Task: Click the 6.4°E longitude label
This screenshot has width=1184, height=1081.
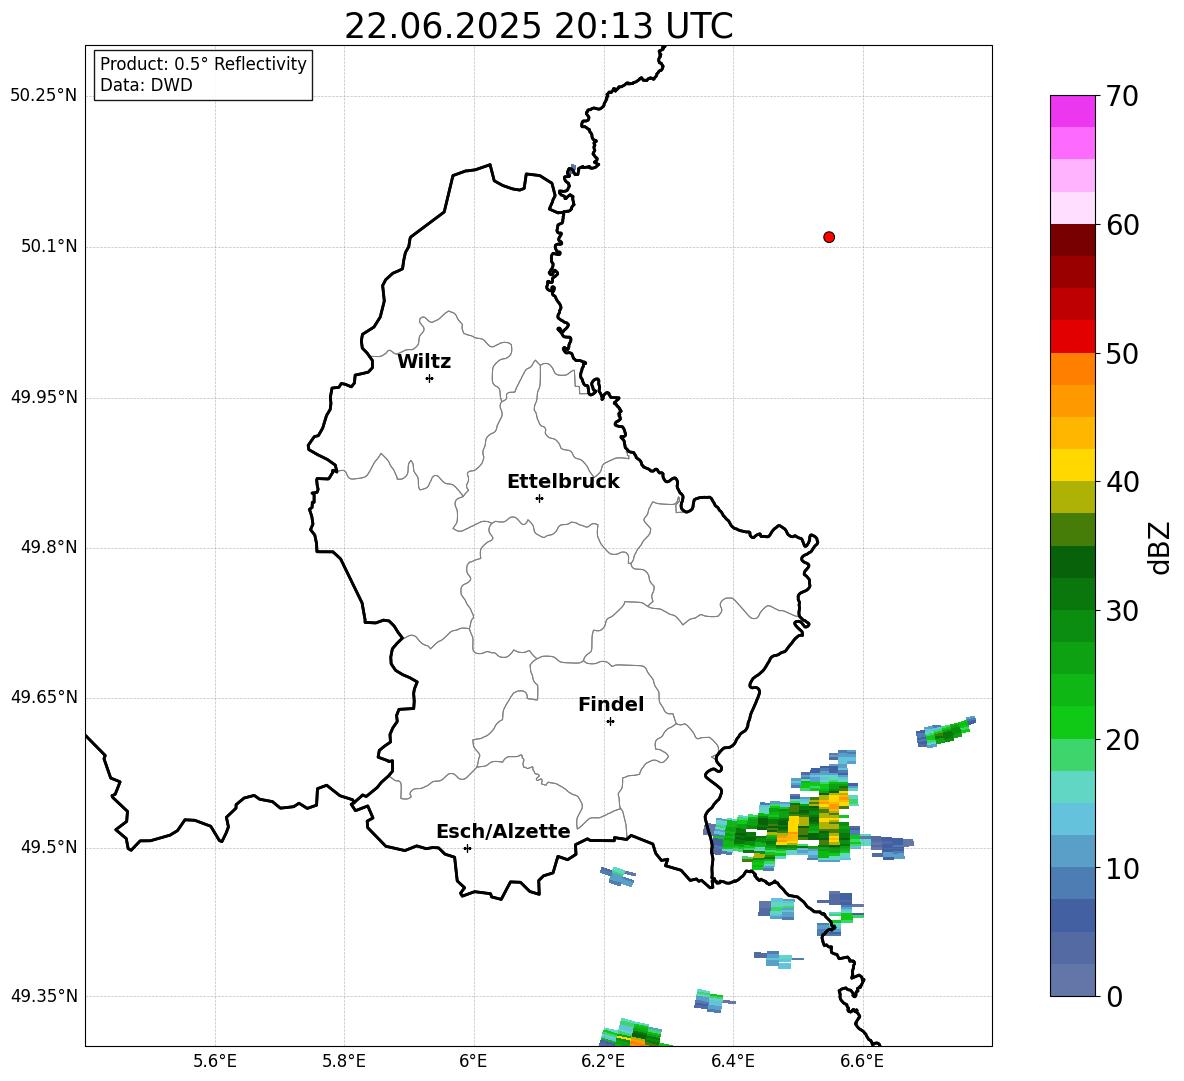Action: pyautogui.click(x=732, y=1061)
